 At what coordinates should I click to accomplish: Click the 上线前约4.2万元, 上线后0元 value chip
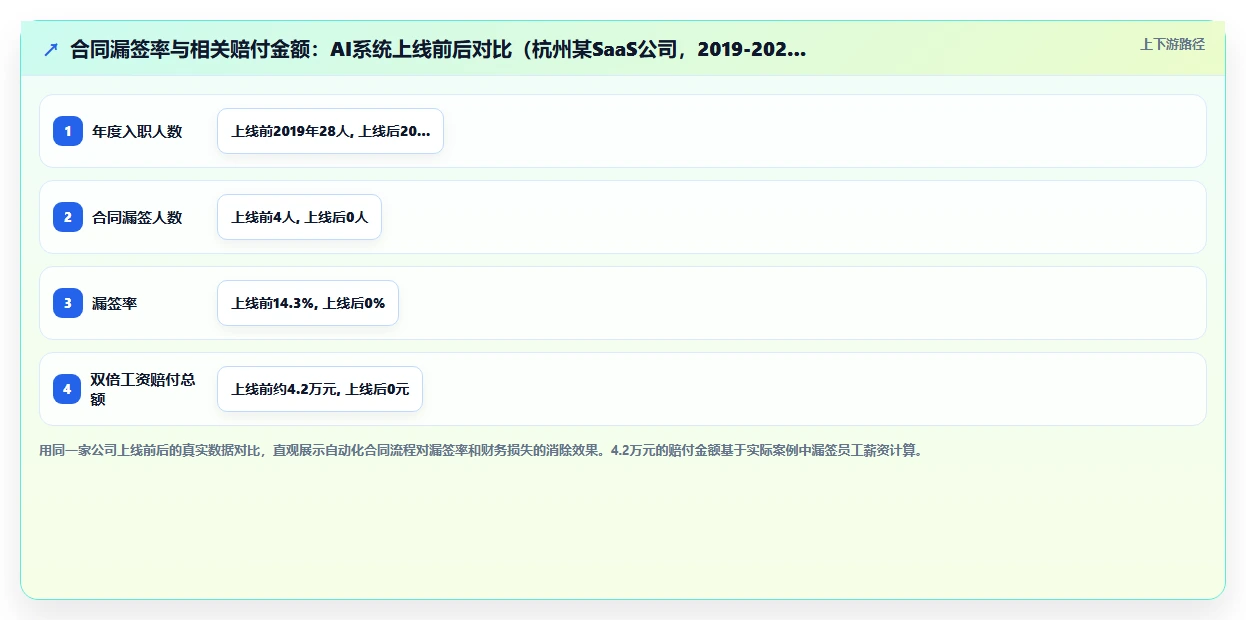pyautogui.click(x=320, y=389)
